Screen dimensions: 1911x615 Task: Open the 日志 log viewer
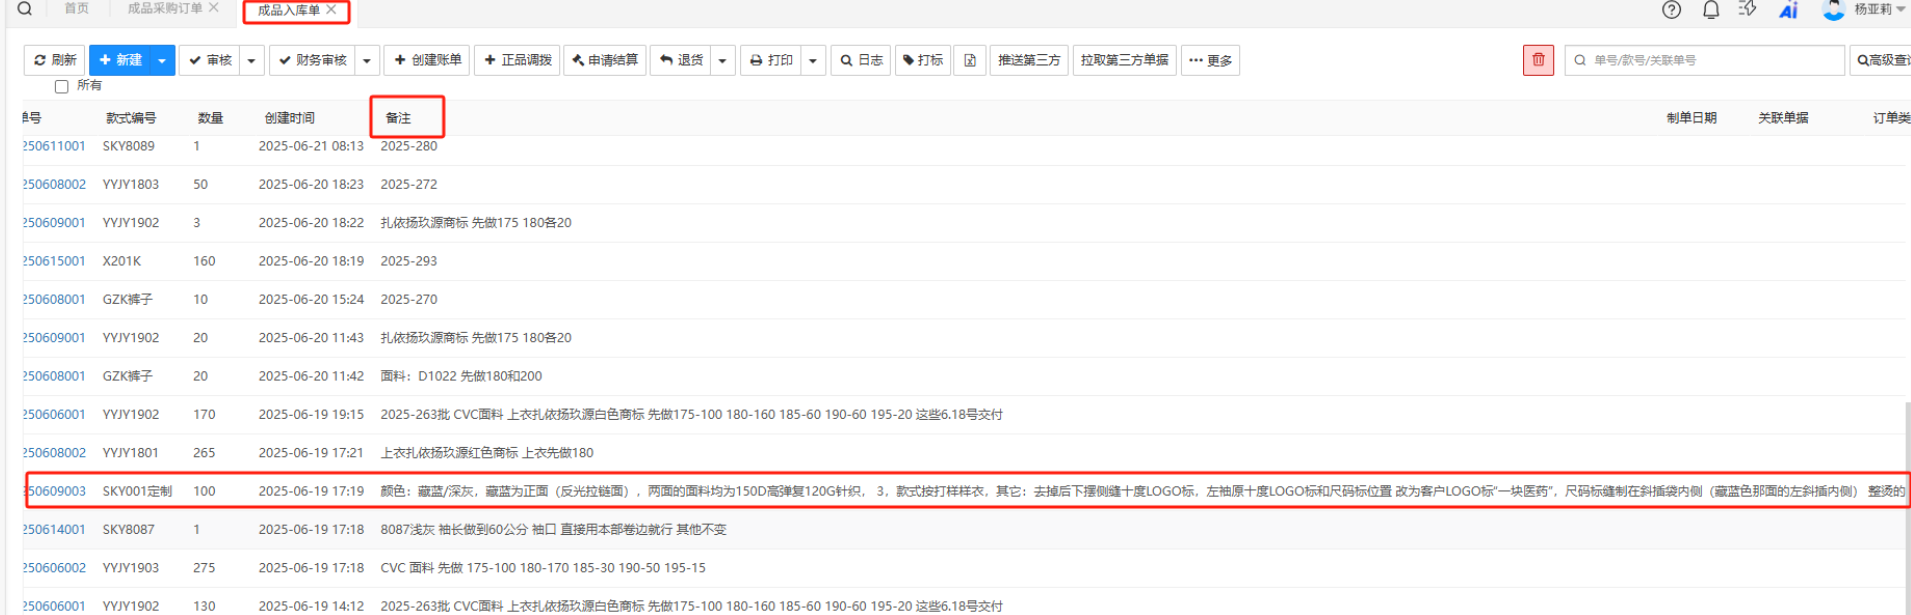click(x=861, y=60)
